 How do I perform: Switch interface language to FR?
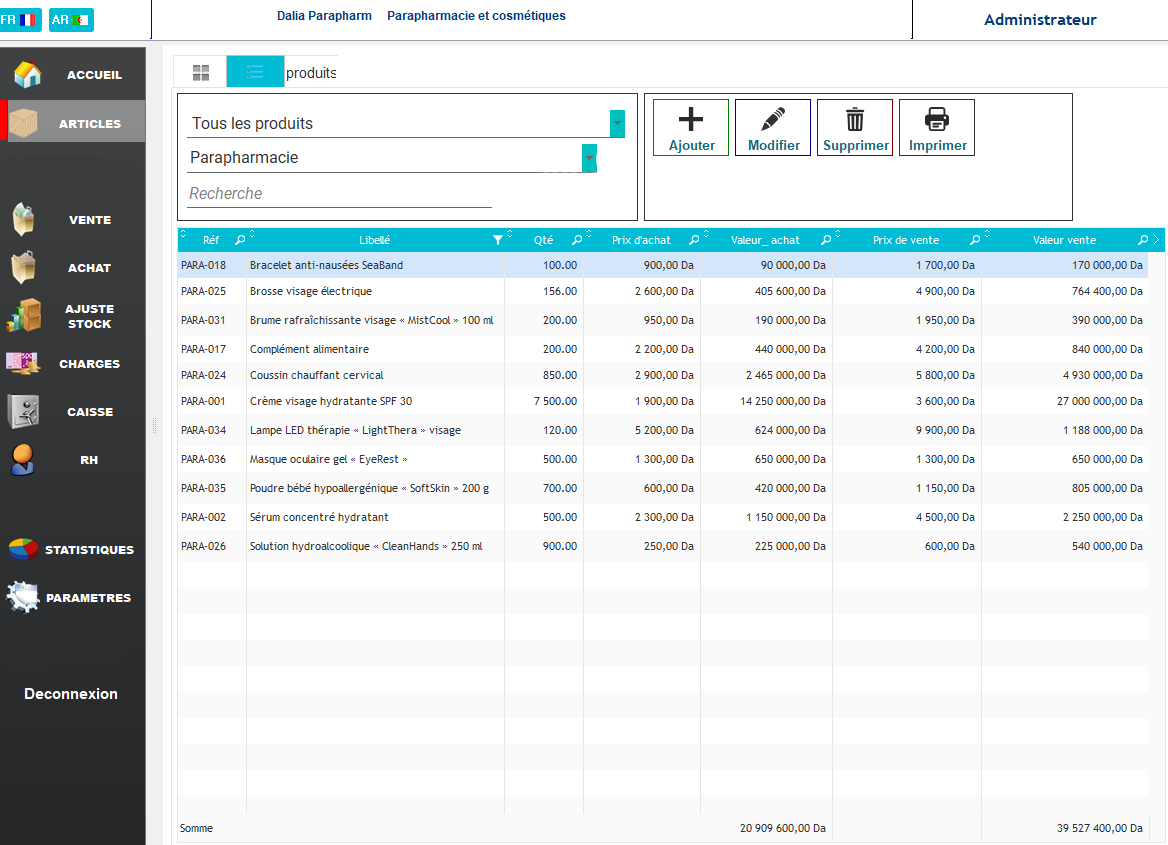(x=20, y=19)
